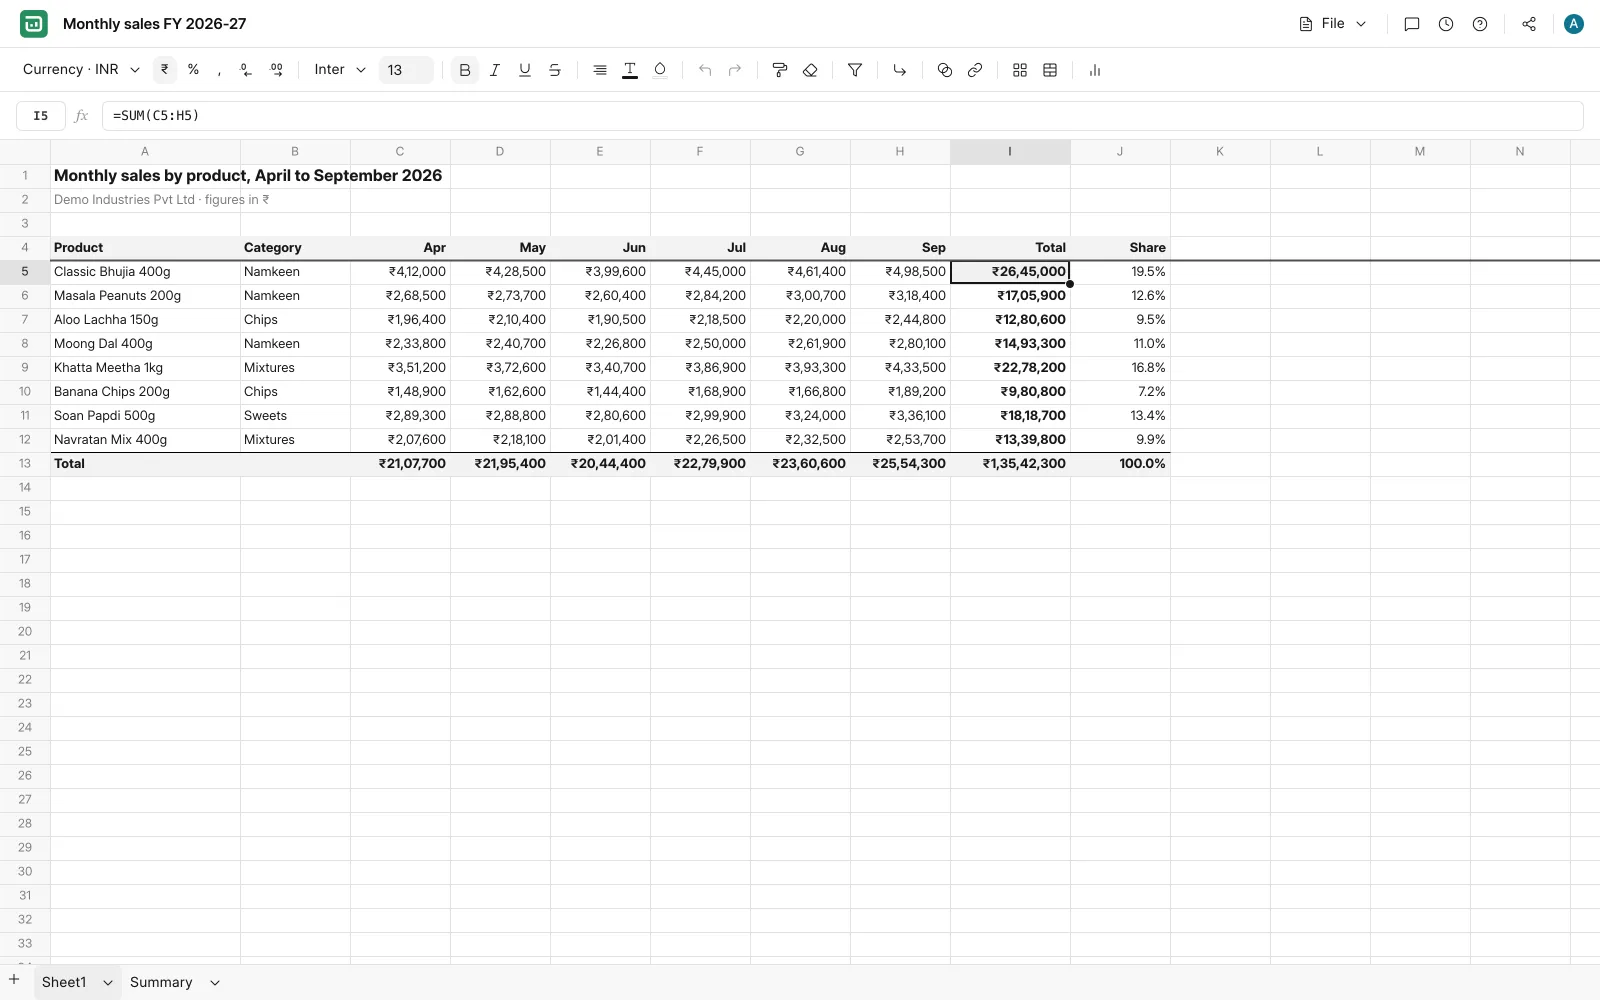1600x1000 pixels.
Task: Toggle bold formatting
Action: [x=465, y=70]
